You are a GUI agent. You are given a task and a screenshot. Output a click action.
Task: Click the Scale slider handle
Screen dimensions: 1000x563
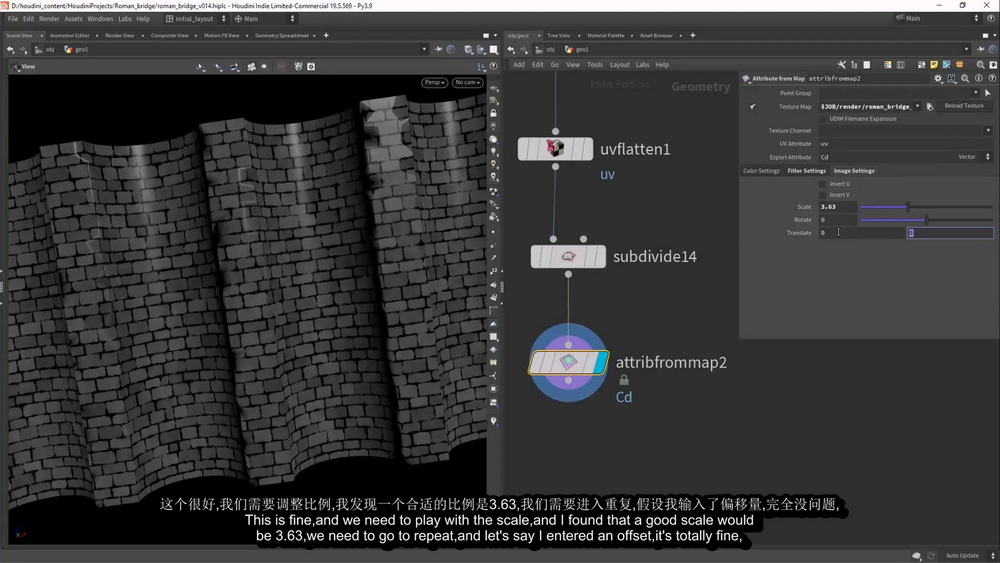pos(908,207)
